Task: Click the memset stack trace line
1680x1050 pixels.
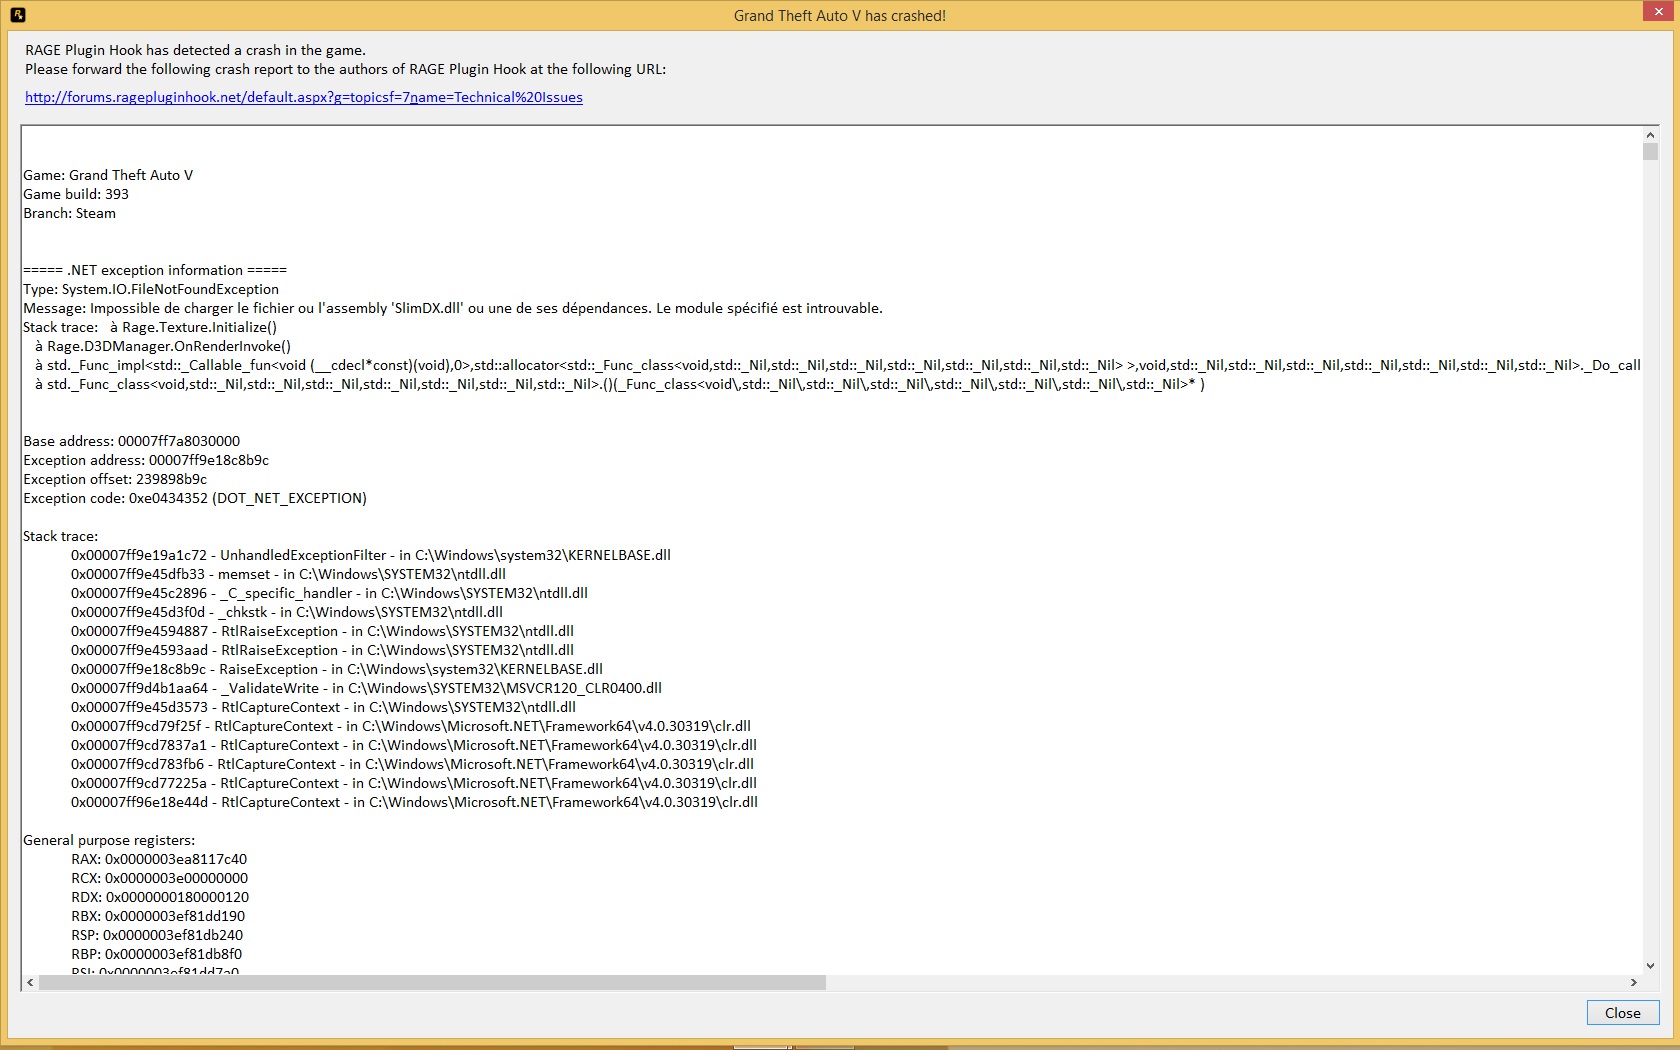Action: point(289,574)
